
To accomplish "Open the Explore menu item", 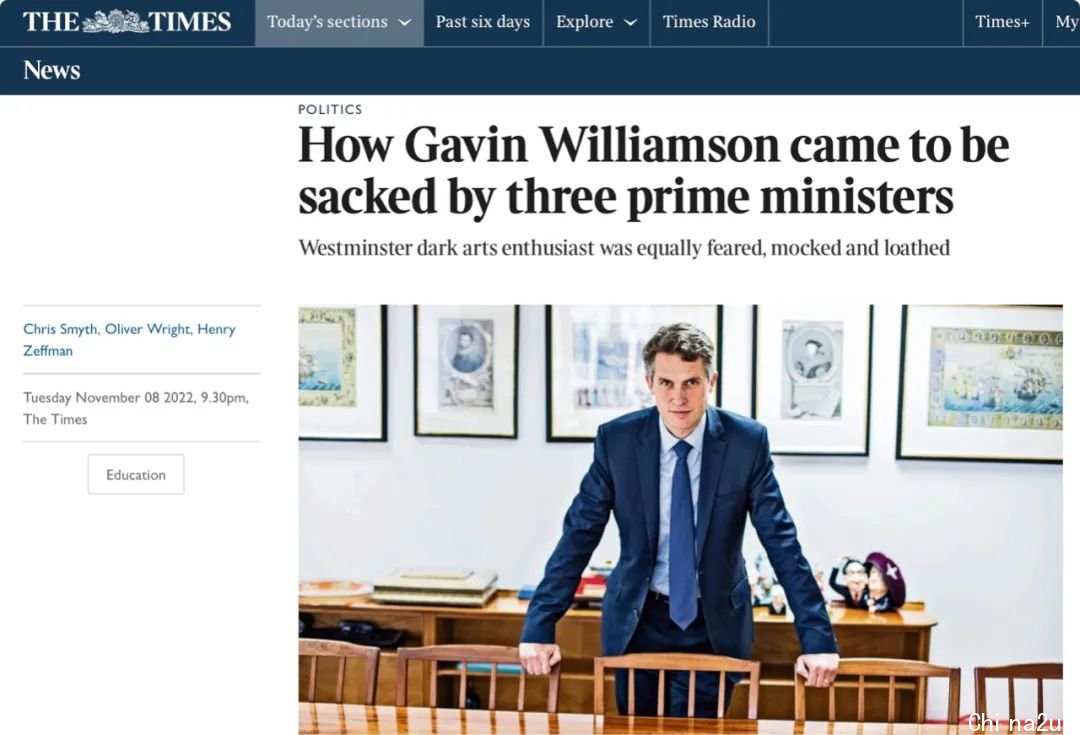I will [596, 23].
